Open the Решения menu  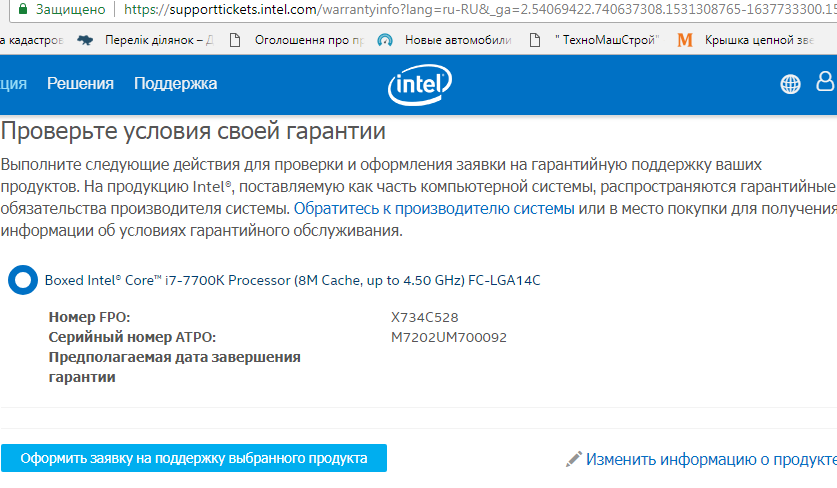click(80, 84)
